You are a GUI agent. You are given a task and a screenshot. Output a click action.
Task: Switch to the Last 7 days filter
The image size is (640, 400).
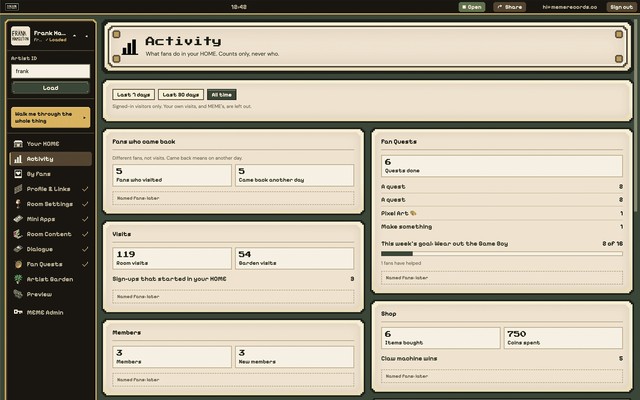[x=133, y=95]
